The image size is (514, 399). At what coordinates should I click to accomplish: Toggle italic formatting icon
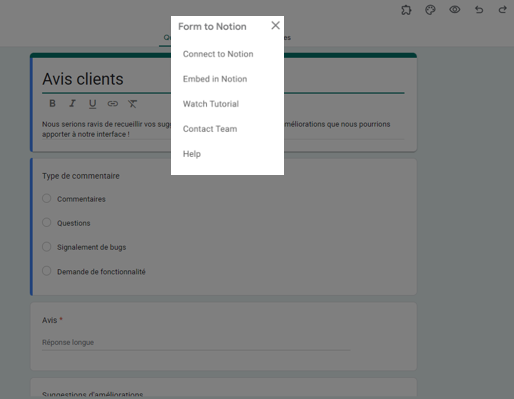pos(72,104)
